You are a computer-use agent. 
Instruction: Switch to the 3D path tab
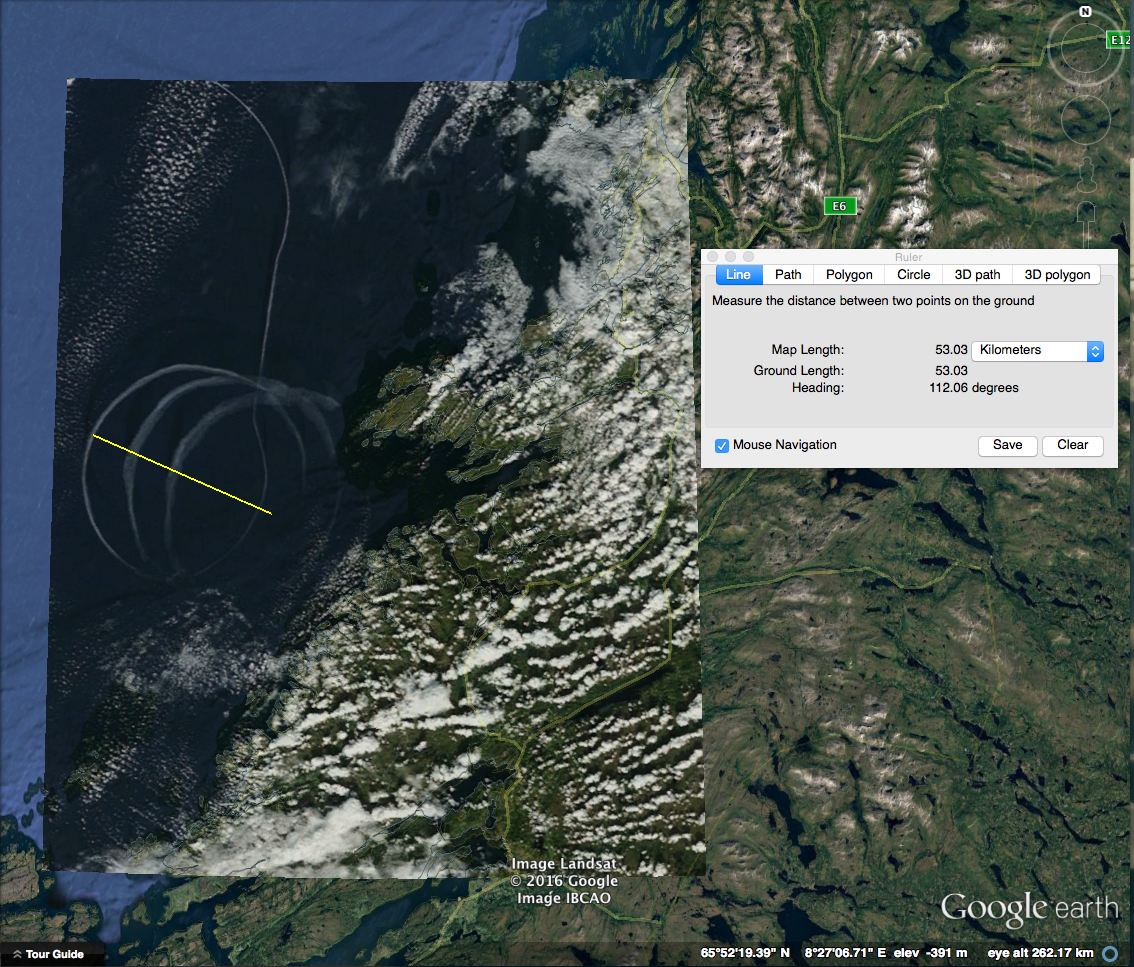point(976,274)
